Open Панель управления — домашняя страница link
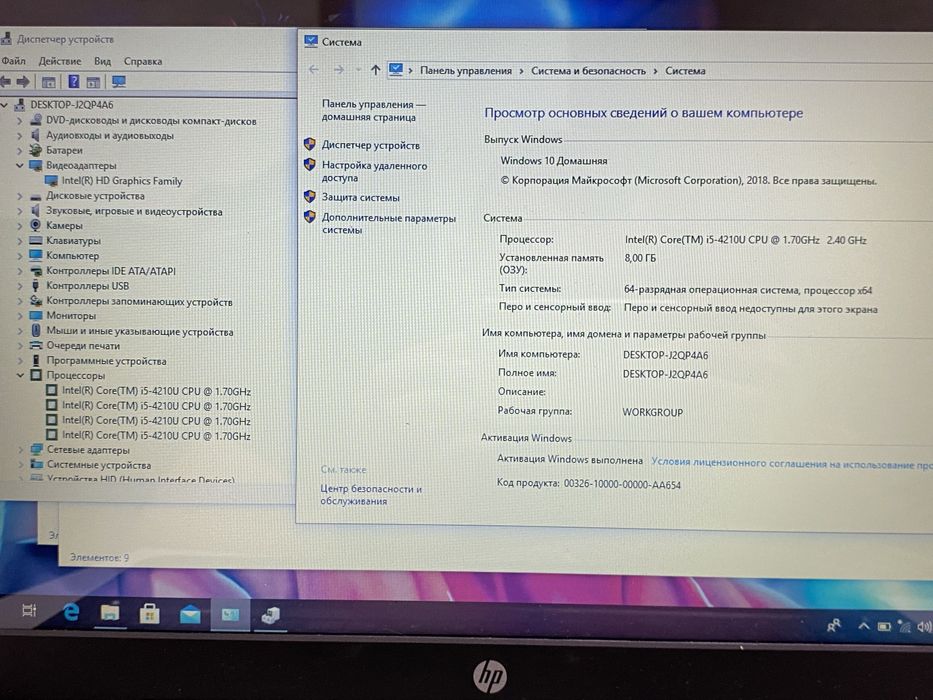933x700 pixels. 374,111
